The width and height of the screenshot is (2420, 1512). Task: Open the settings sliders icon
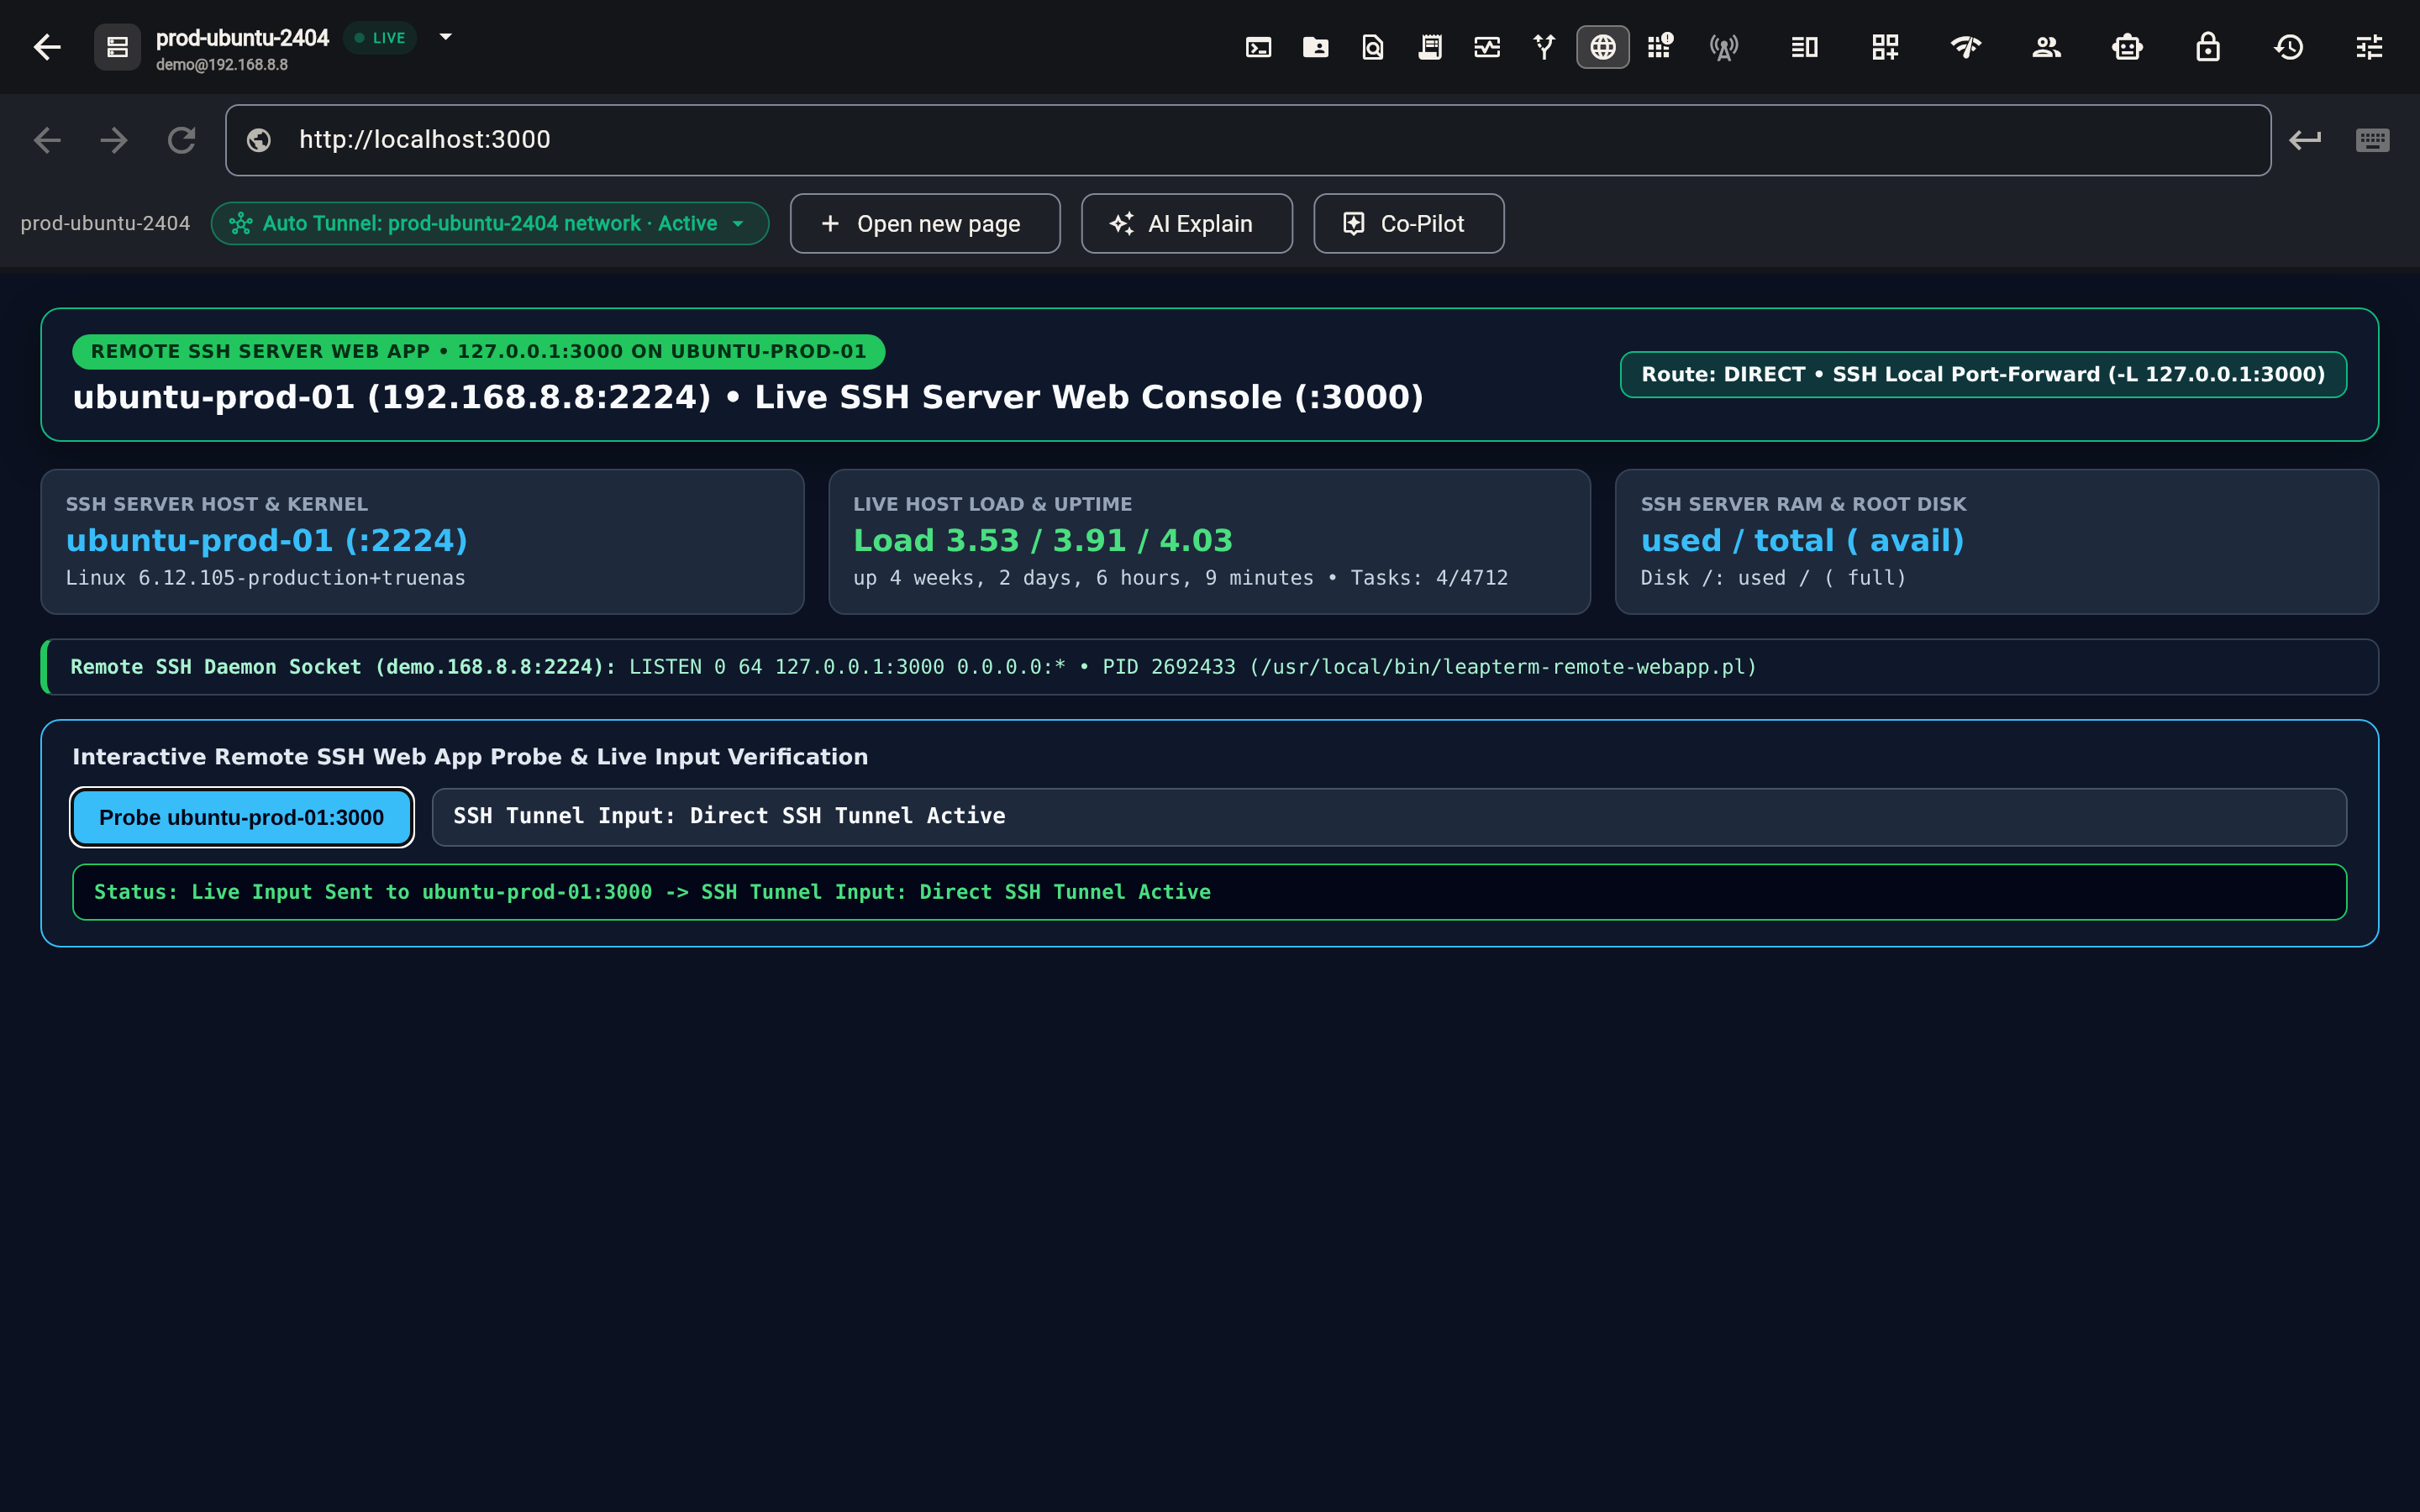(2369, 47)
